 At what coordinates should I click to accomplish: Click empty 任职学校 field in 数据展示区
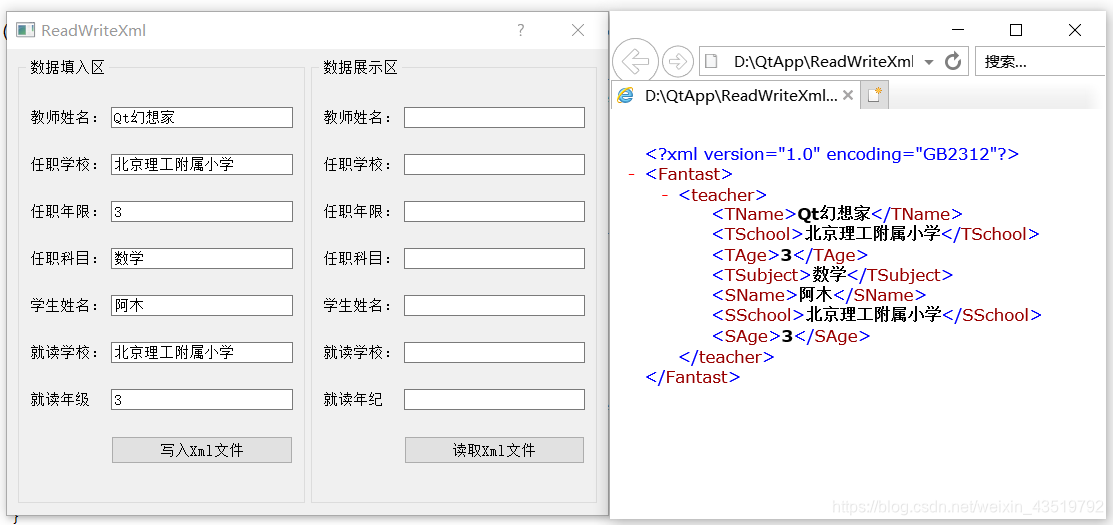click(494, 165)
